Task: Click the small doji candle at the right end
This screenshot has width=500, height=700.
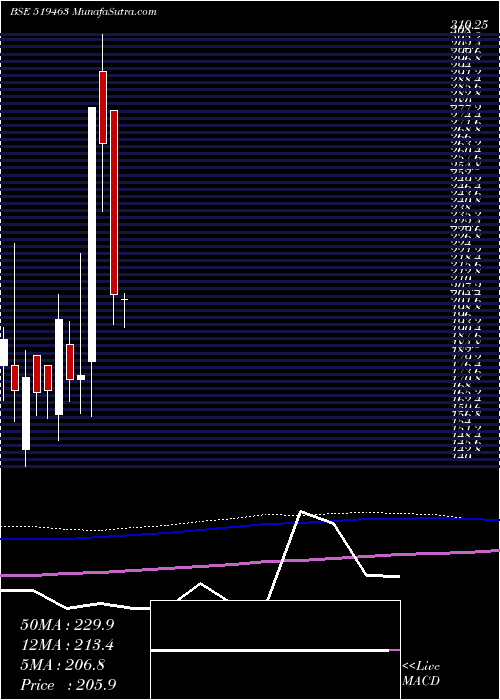Action: tap(125, 299)
